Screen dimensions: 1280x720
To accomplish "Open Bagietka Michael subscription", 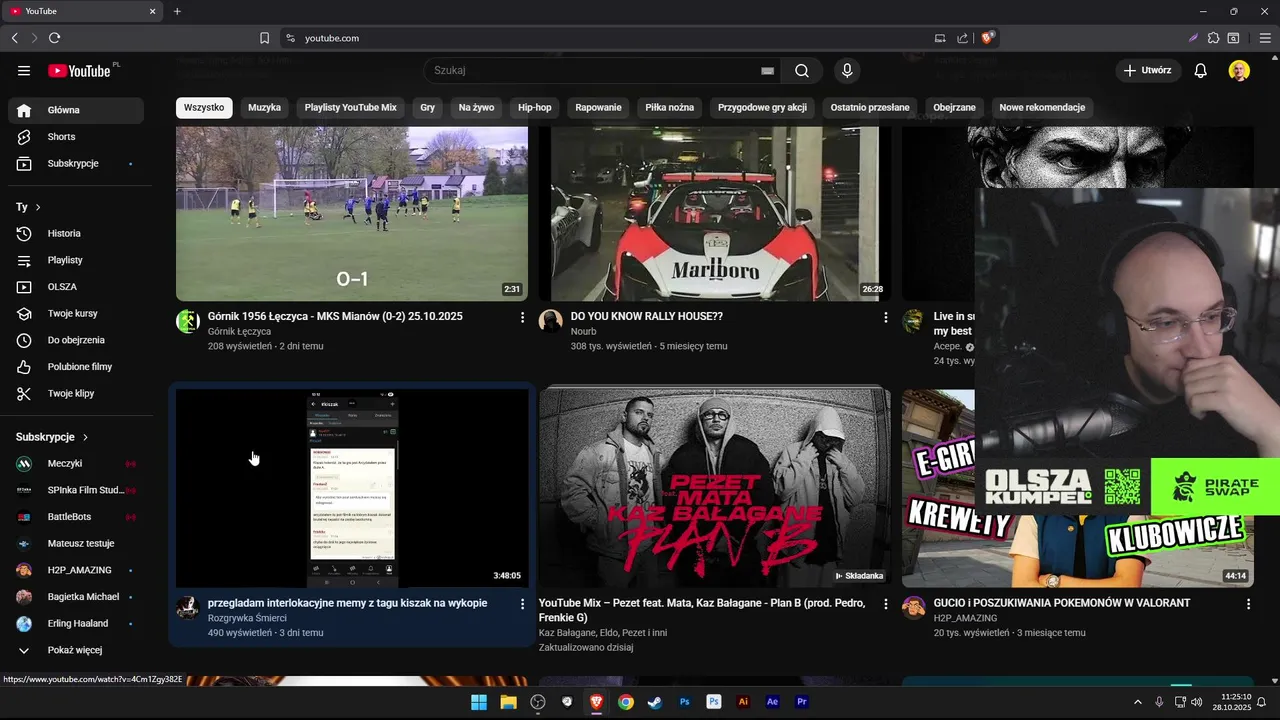I will click(76, 597).
